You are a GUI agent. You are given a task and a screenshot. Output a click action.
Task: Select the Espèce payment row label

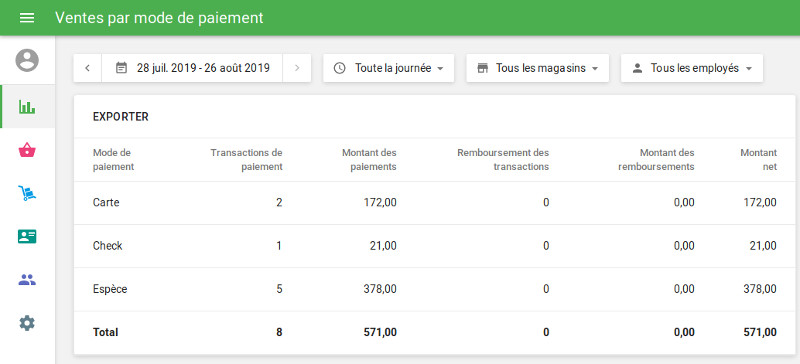coord(110,289)
